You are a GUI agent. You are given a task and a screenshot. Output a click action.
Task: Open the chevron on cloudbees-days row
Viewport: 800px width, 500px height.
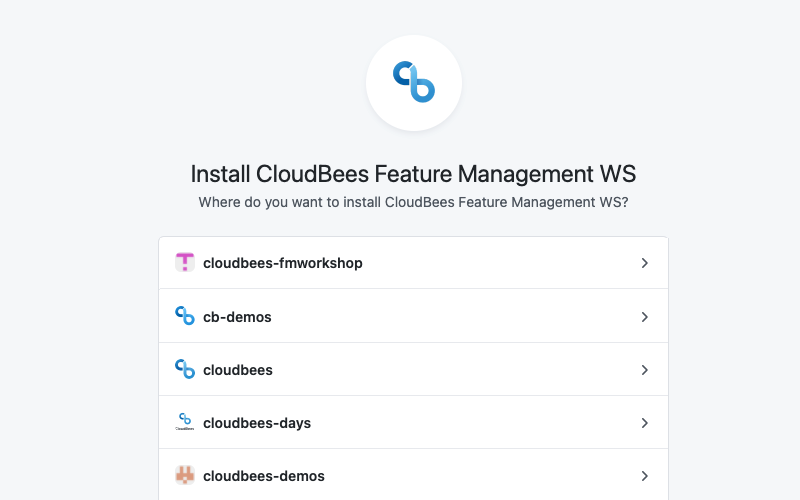click(644, 423)
